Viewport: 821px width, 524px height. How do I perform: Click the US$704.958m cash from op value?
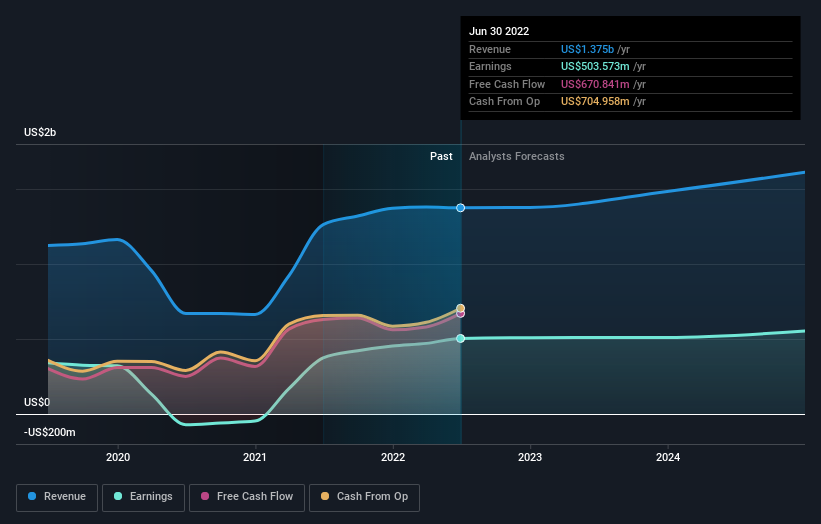point(595,102)
